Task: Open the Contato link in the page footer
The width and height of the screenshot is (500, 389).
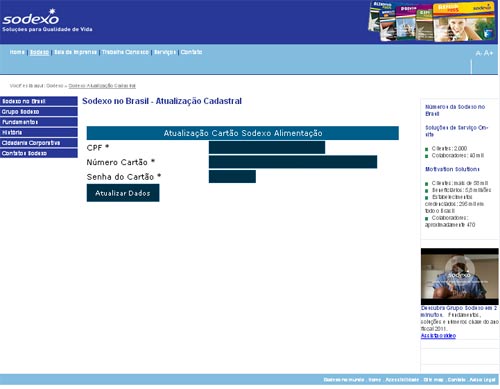Action: click(456, 380)
